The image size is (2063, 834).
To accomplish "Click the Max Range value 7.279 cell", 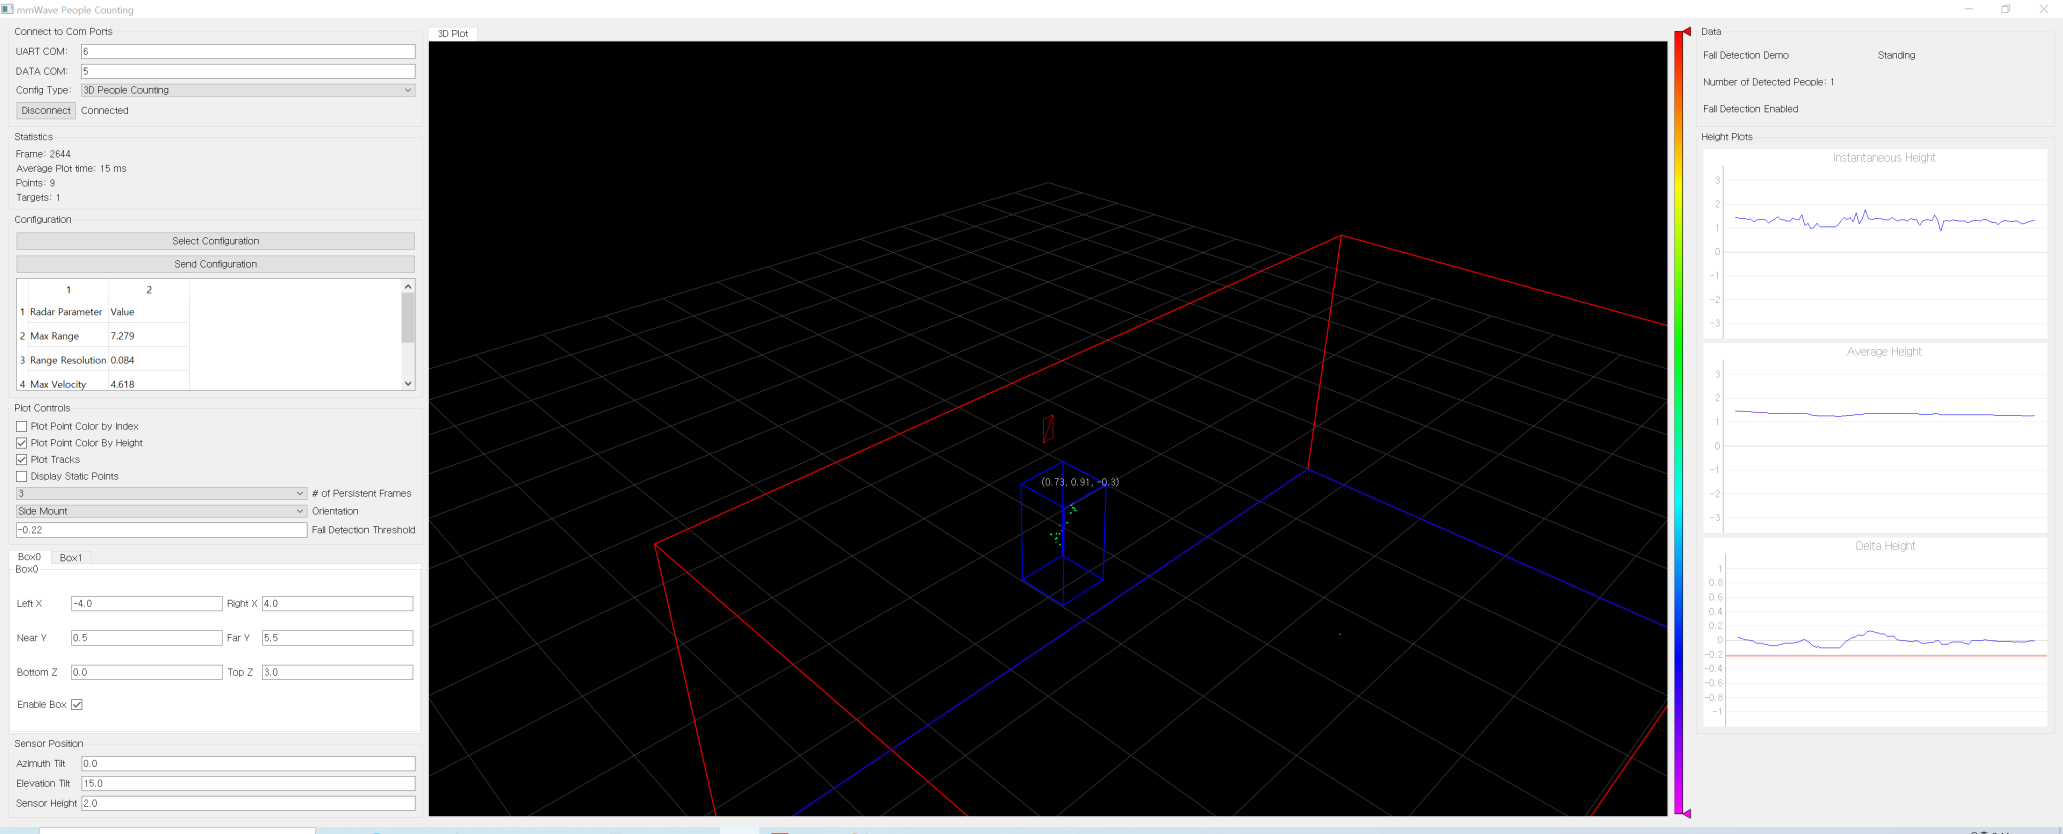I will [148, 336].
